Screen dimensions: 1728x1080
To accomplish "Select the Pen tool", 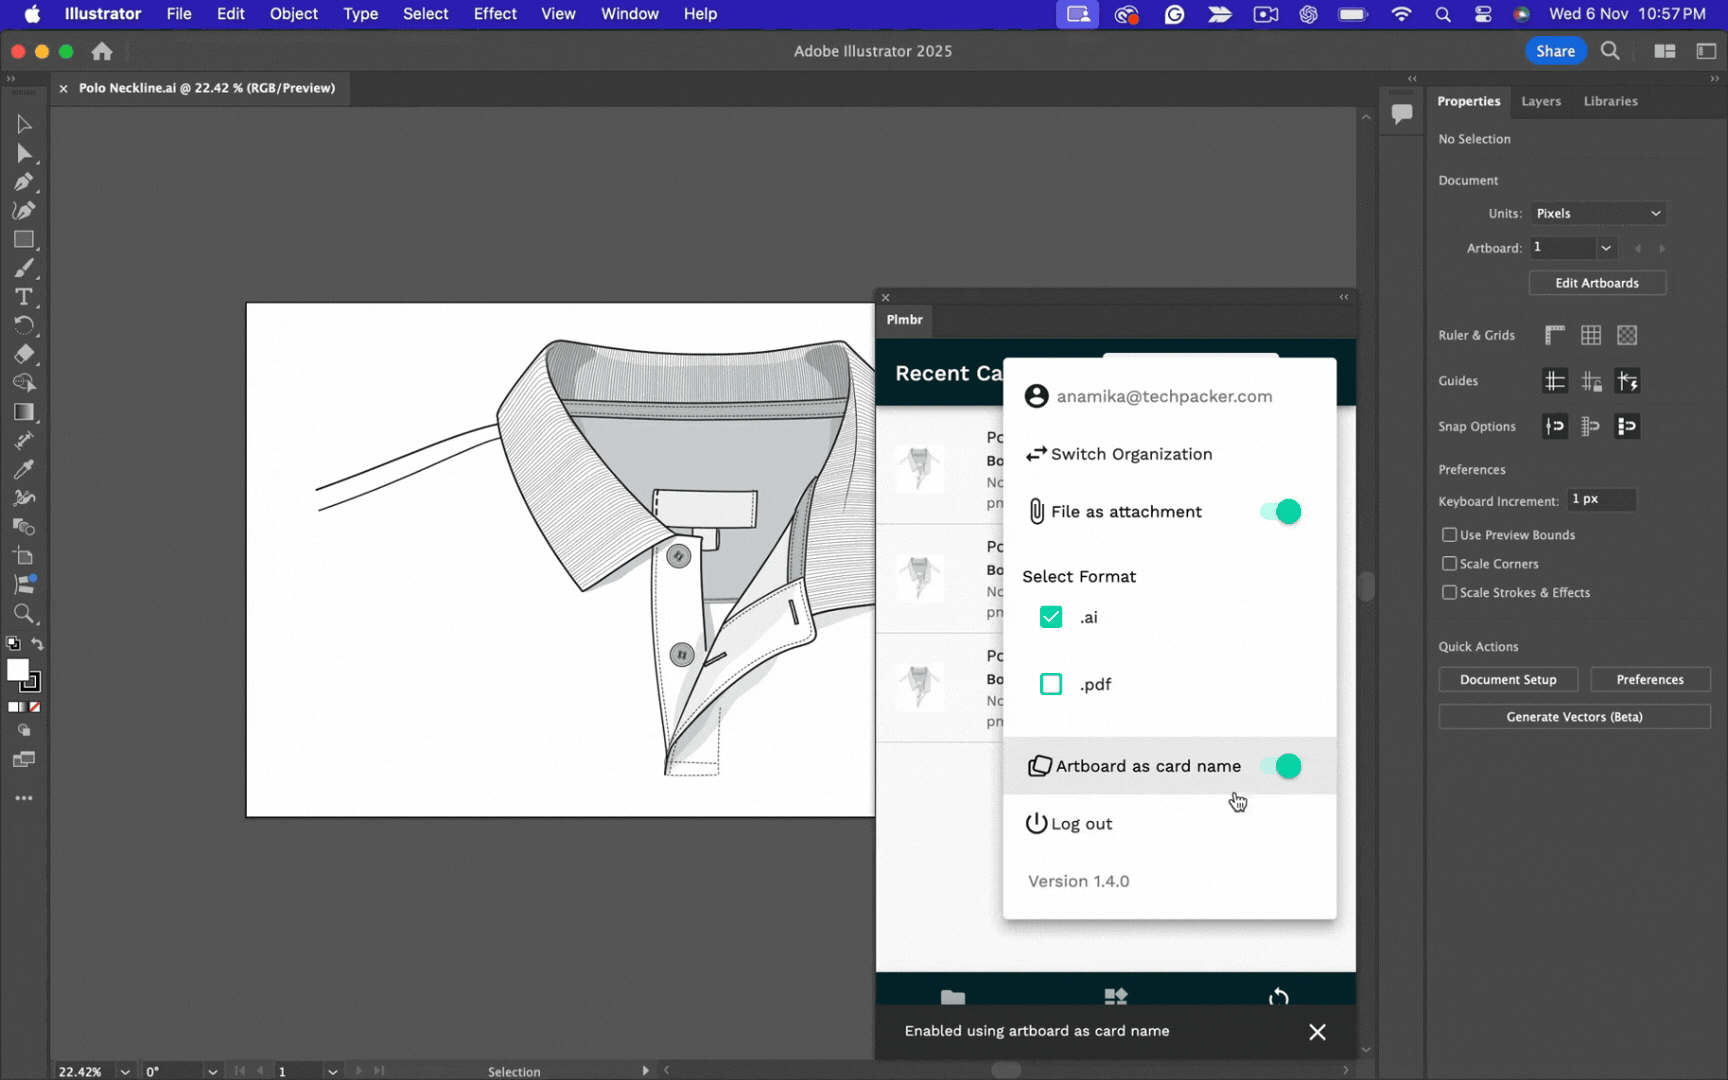I will tap(24, 182).
